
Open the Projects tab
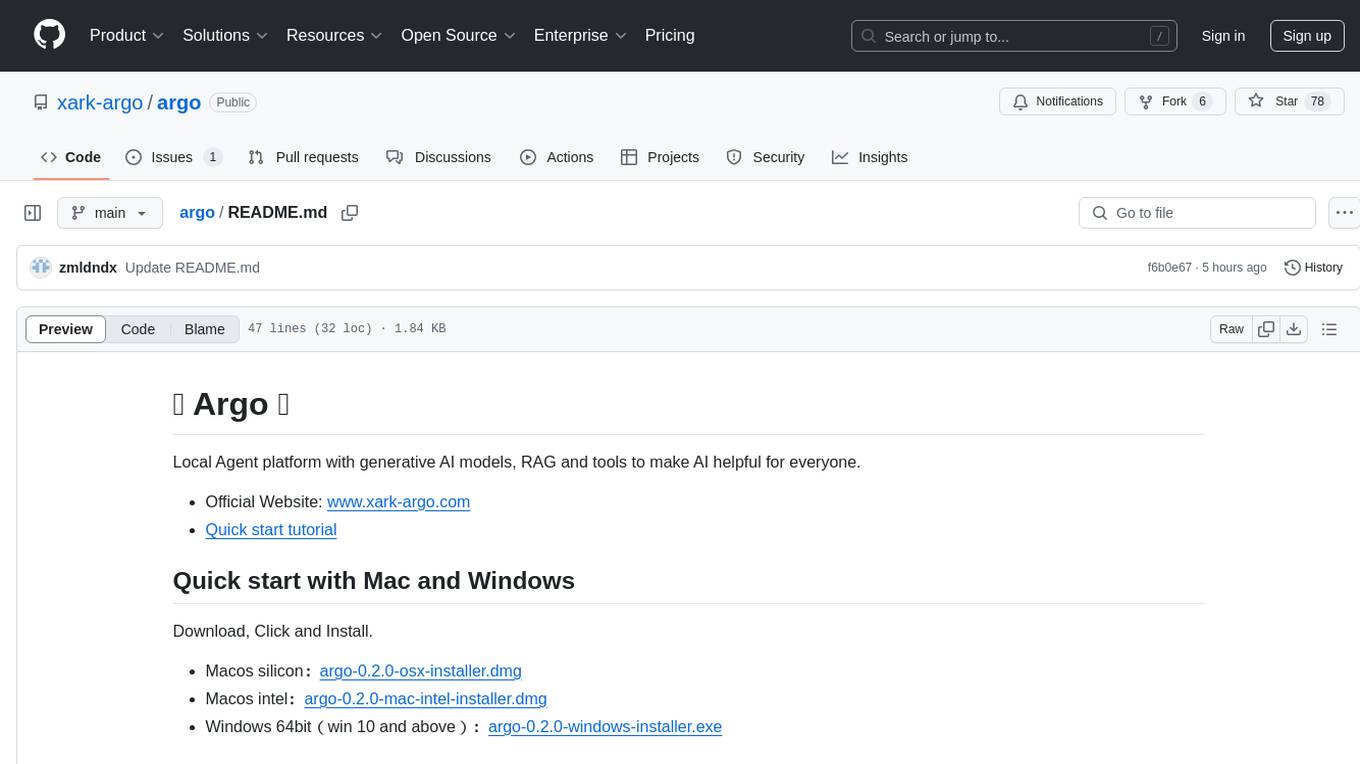[x=660, y=157]
